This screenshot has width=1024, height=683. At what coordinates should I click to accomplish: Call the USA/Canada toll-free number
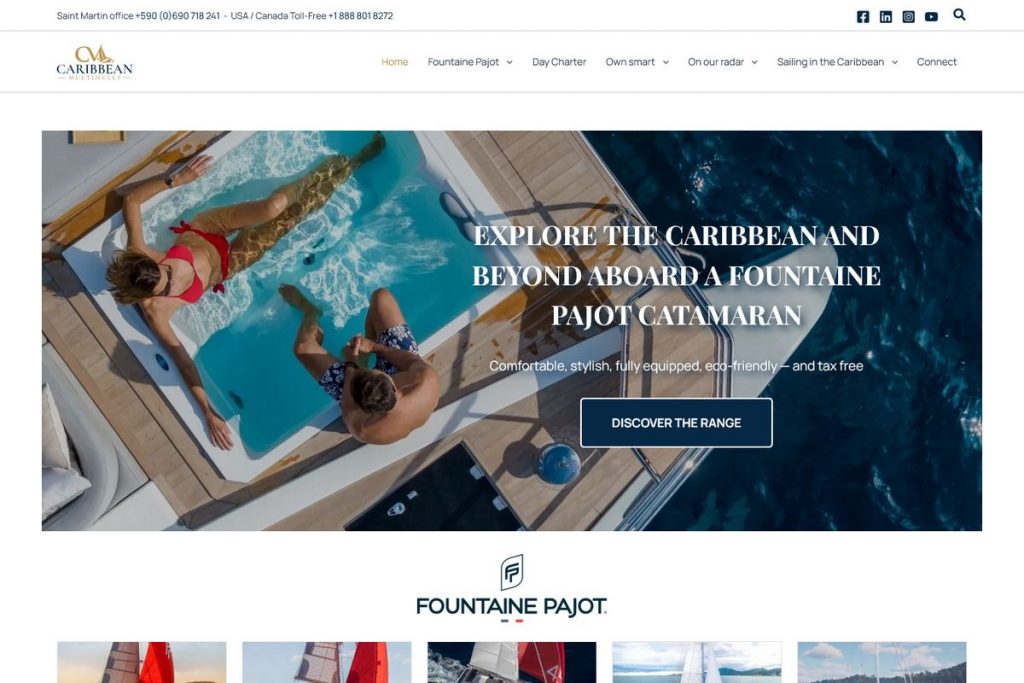(360, 16)
